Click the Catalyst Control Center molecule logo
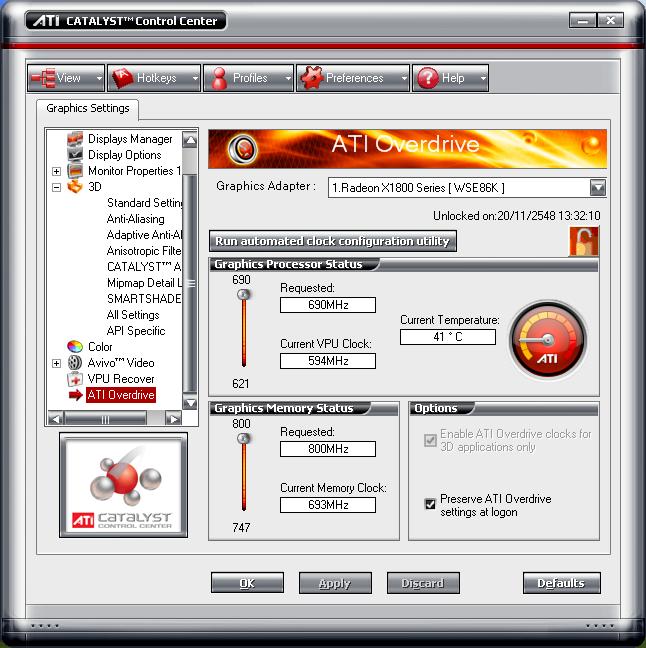This screenshot has height=648, width=646. [123, 485]
